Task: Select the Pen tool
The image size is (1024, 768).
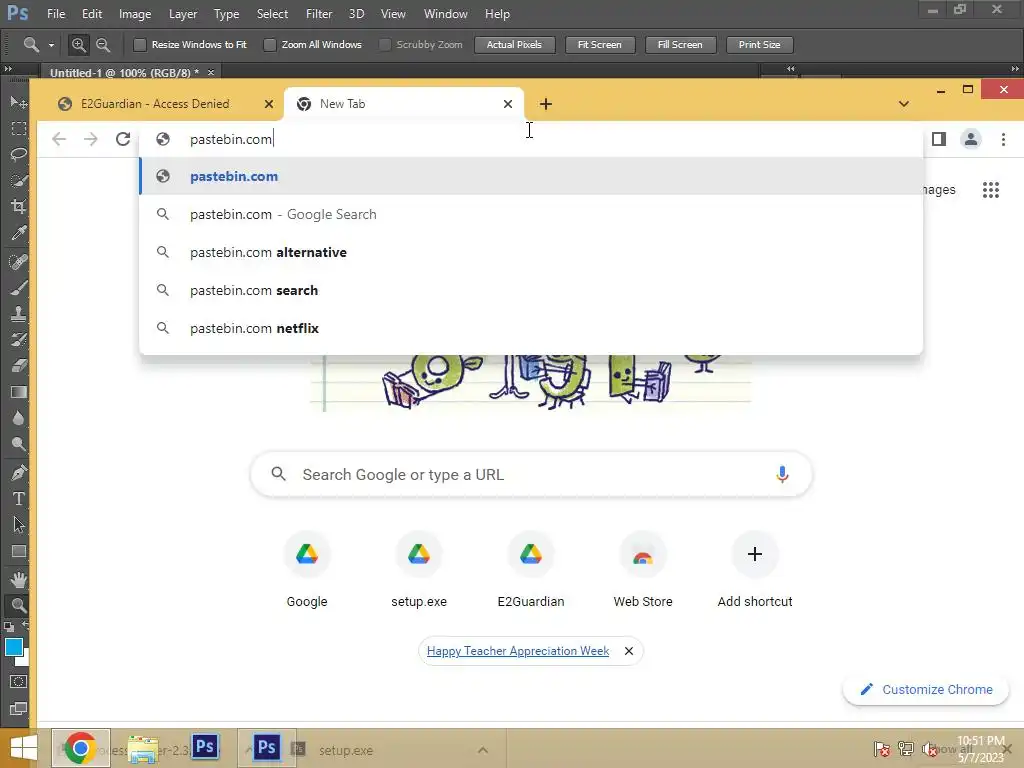Action: coord(18,473)
